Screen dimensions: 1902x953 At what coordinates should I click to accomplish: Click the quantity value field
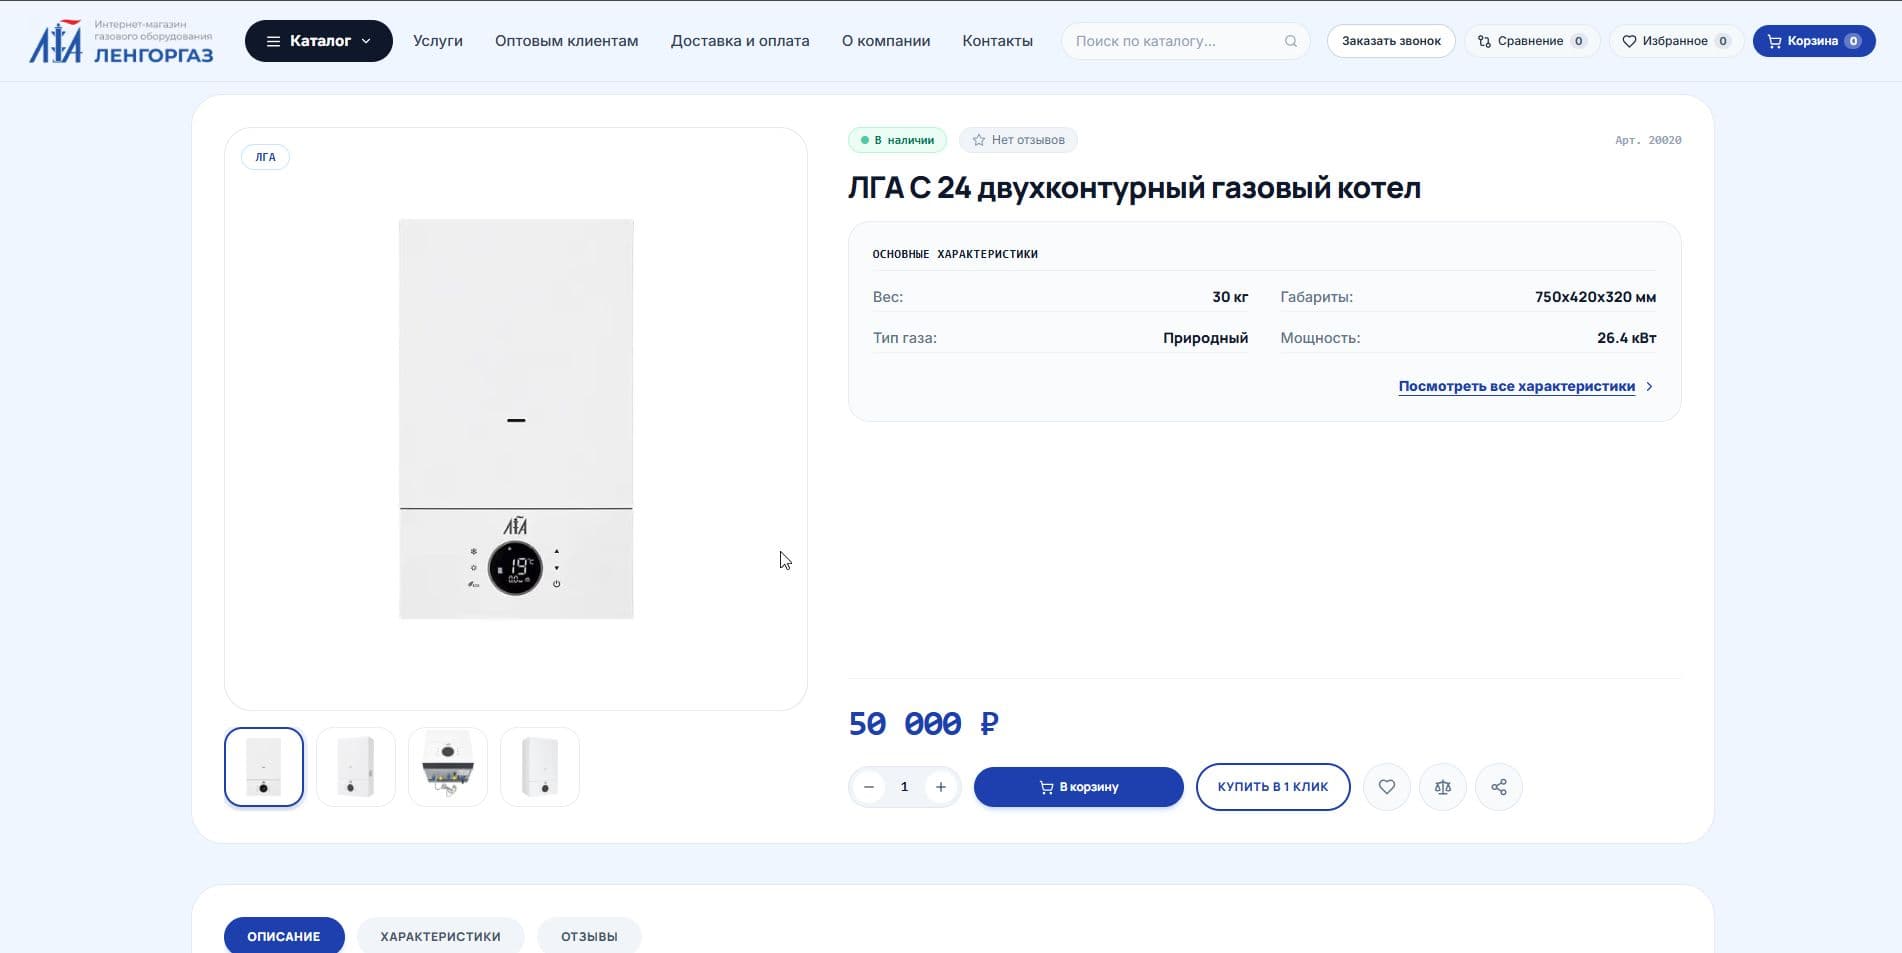[905, 787]
